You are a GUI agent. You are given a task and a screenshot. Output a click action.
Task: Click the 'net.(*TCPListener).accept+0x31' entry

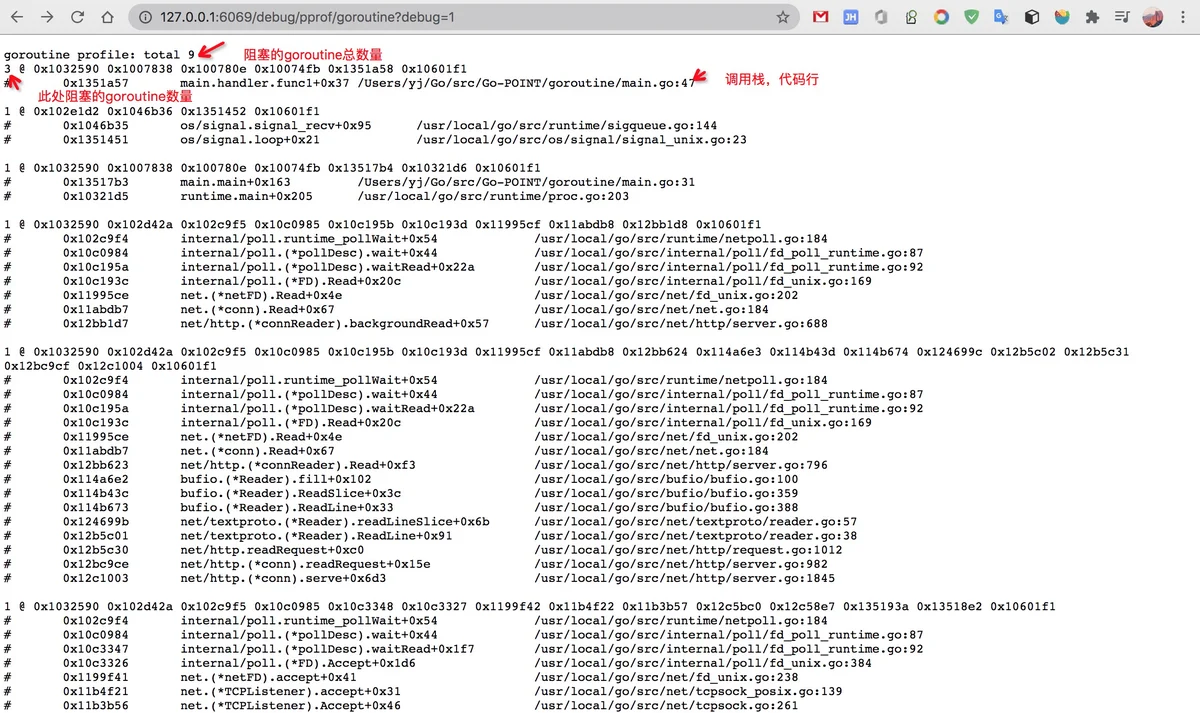click(290, 691)
